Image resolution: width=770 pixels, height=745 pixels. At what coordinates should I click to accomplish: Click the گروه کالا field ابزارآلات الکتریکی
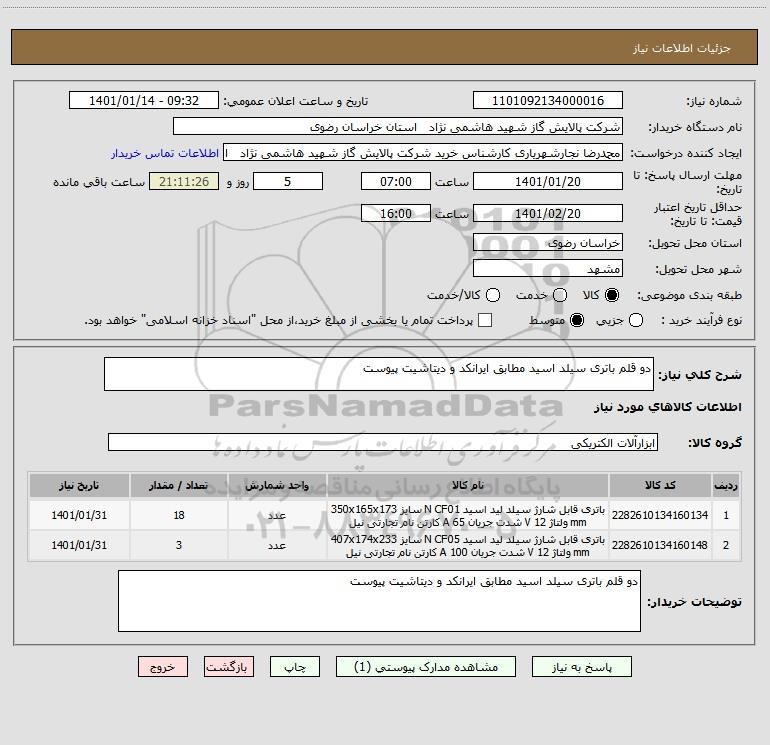(x=383, y=442)
